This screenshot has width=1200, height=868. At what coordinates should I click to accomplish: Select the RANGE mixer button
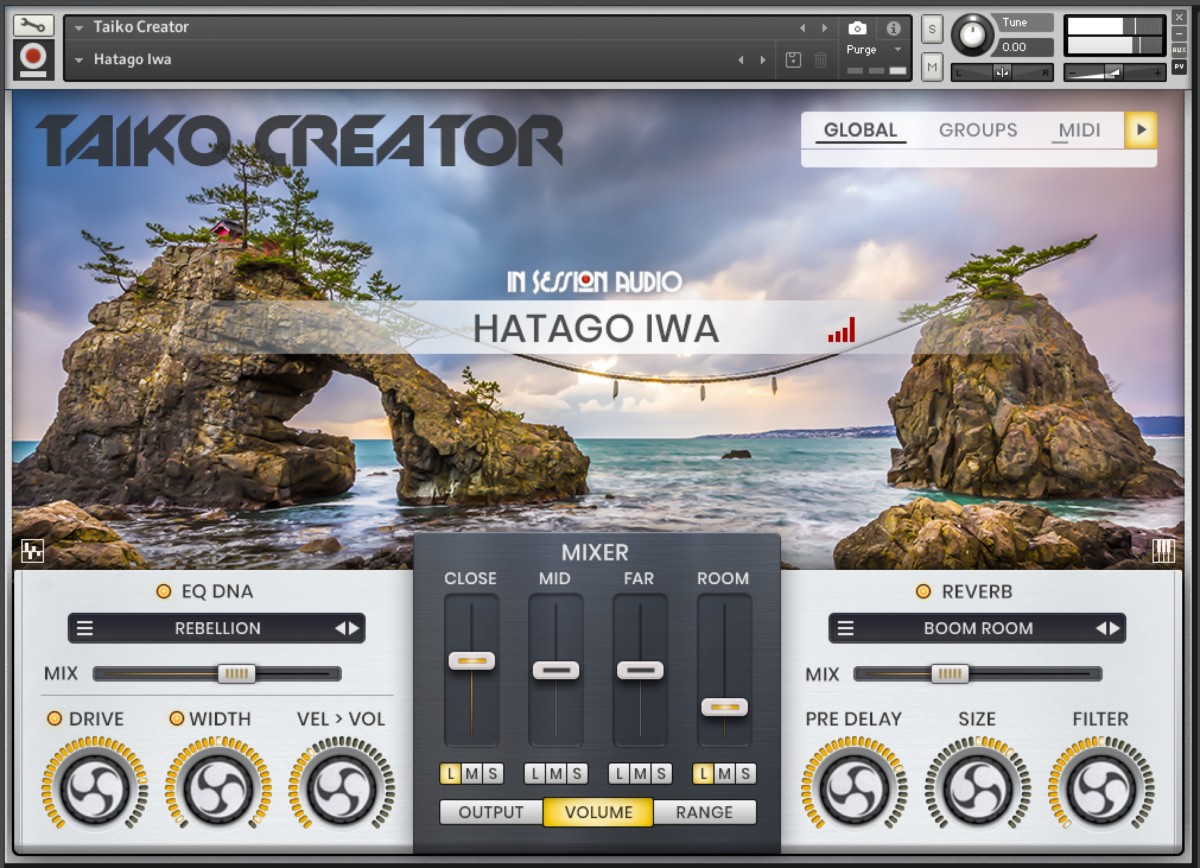704,812
